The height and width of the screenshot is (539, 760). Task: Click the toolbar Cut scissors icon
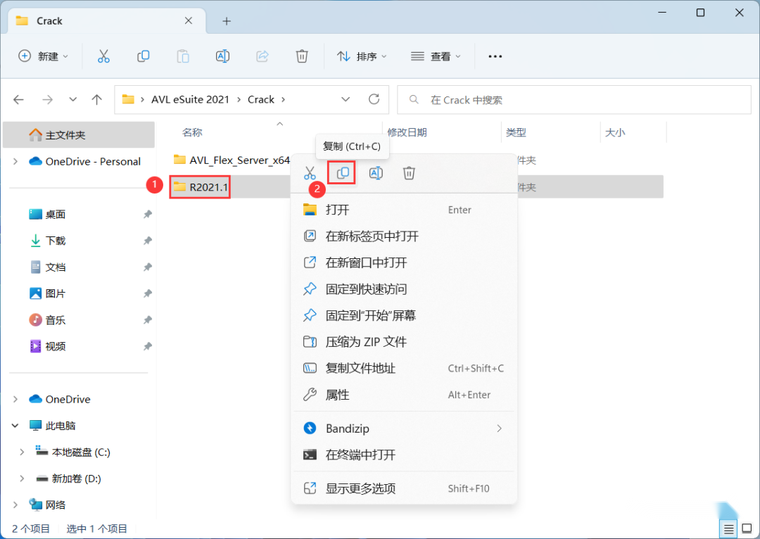pyautogui.click(x=103, y=56)
